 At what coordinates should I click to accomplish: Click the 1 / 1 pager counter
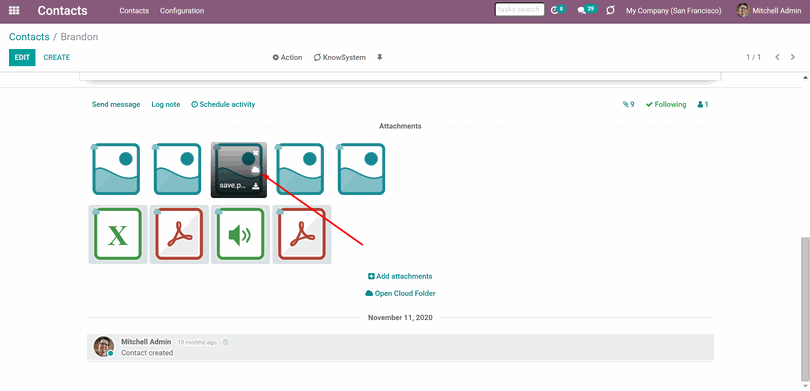pos(754,57)
